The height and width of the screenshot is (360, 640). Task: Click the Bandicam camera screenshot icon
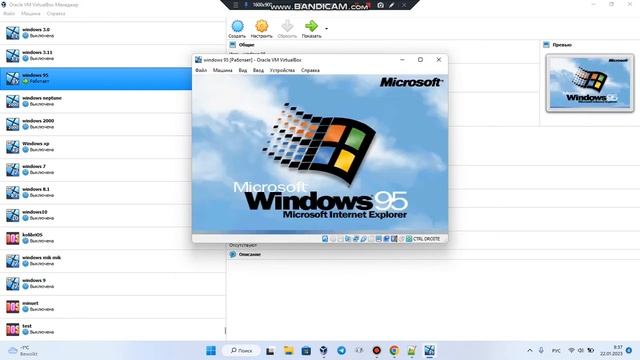(380, 5)
